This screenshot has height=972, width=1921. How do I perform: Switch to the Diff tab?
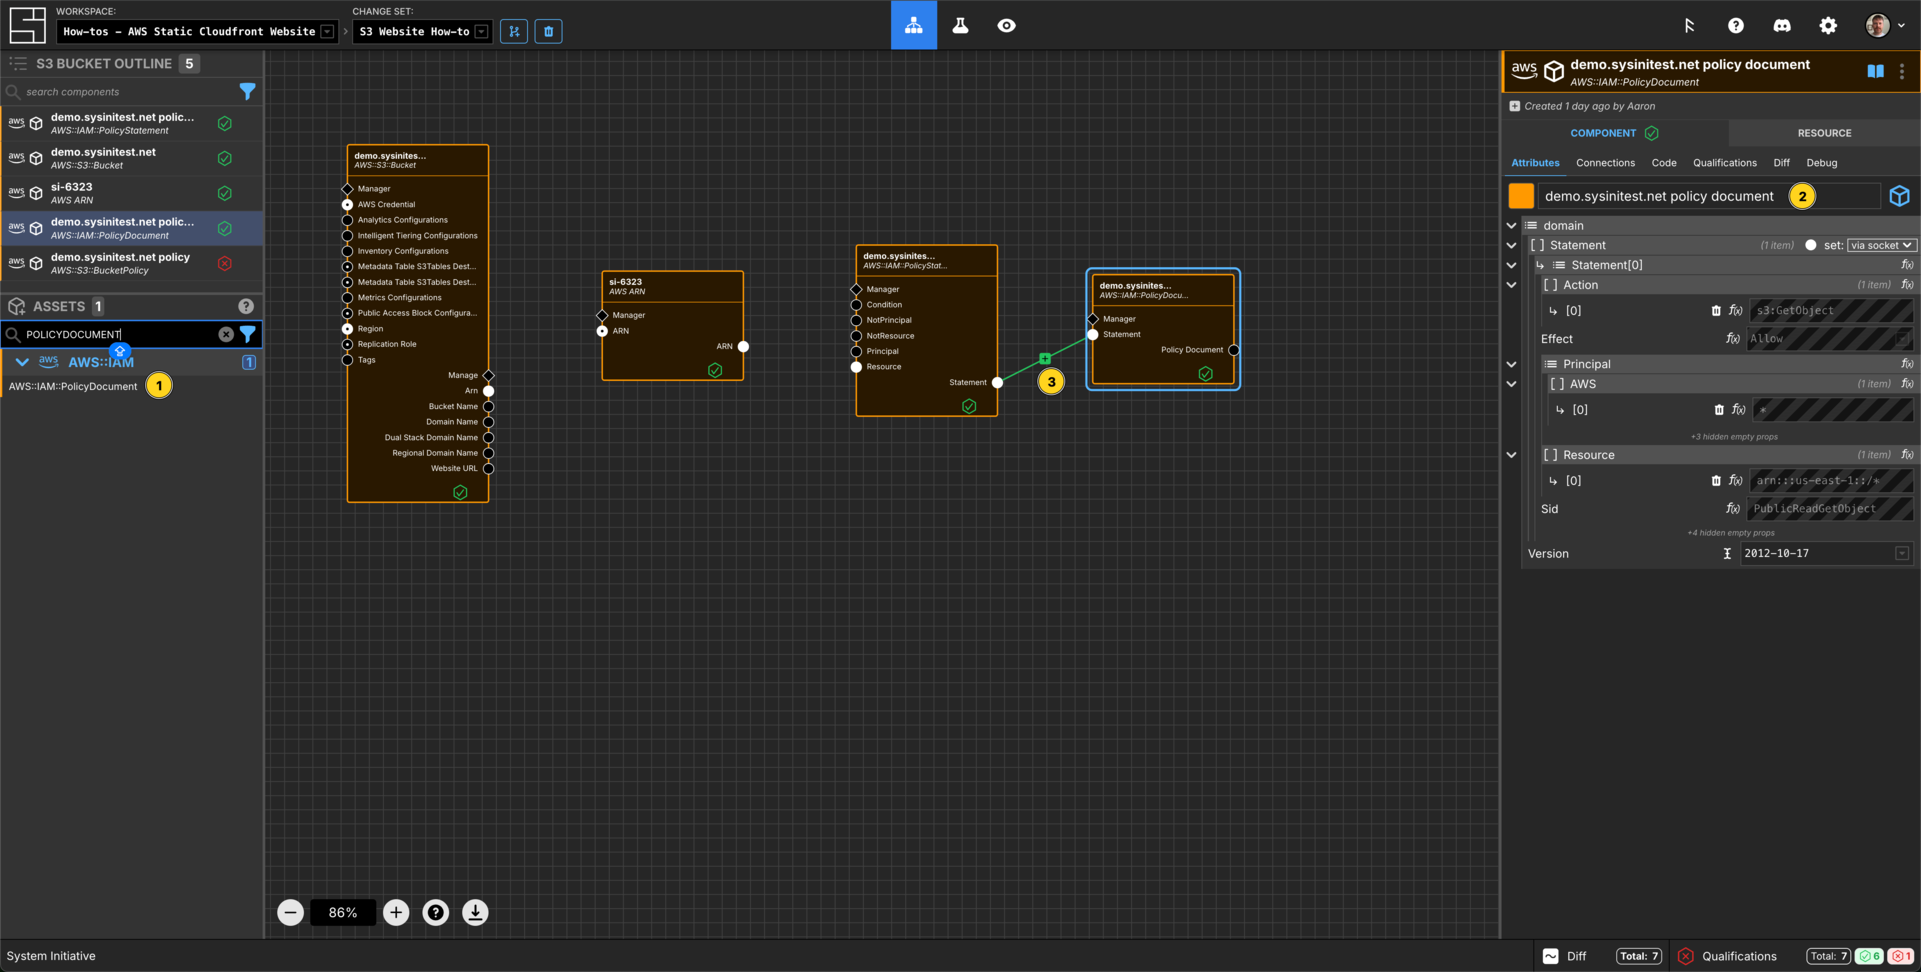[x=1781, y=163]
